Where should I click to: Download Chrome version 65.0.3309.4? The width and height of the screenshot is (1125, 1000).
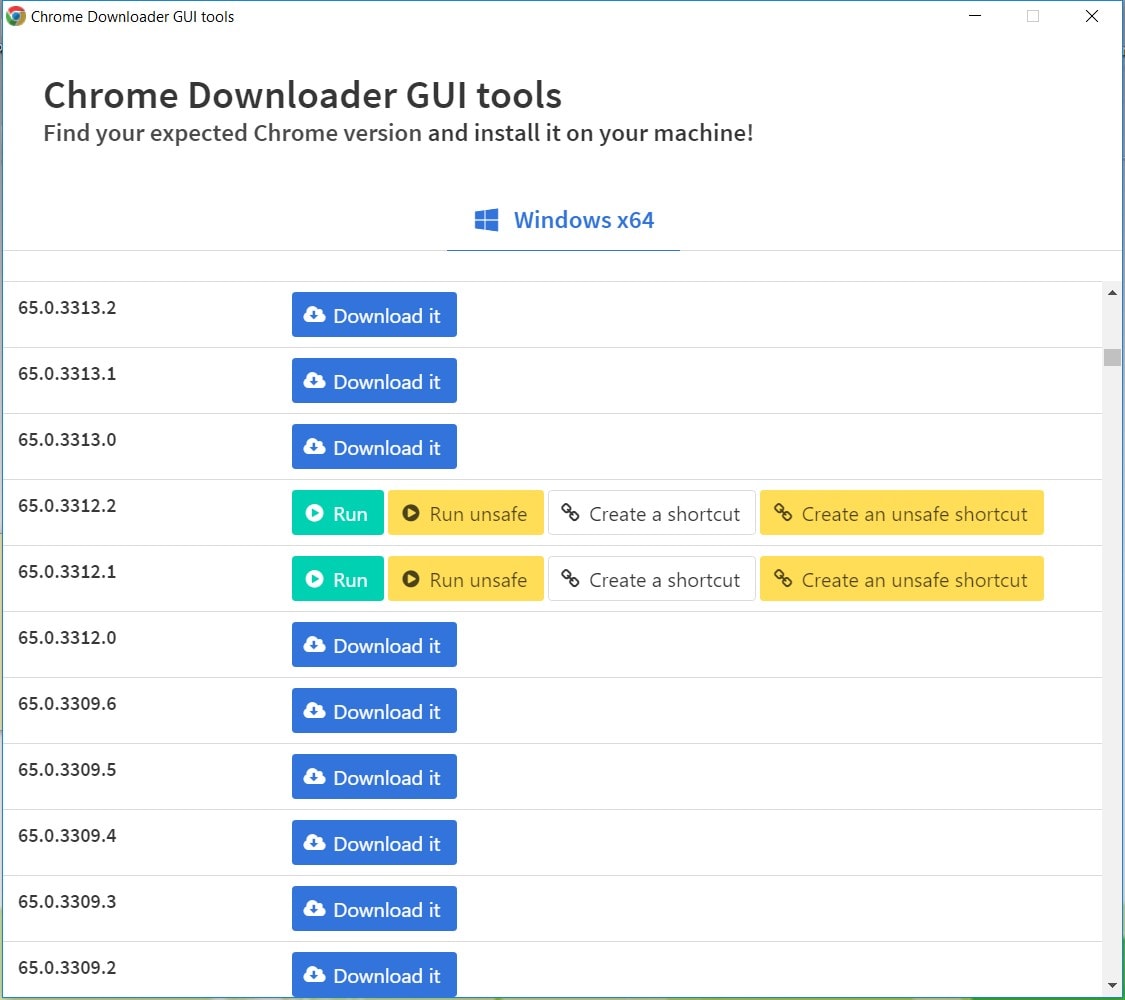(374, 842)
